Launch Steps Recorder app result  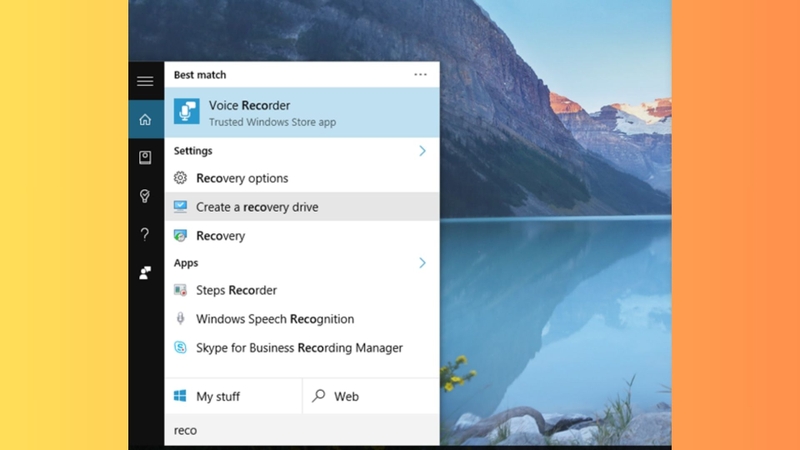(x=302, y=290)
